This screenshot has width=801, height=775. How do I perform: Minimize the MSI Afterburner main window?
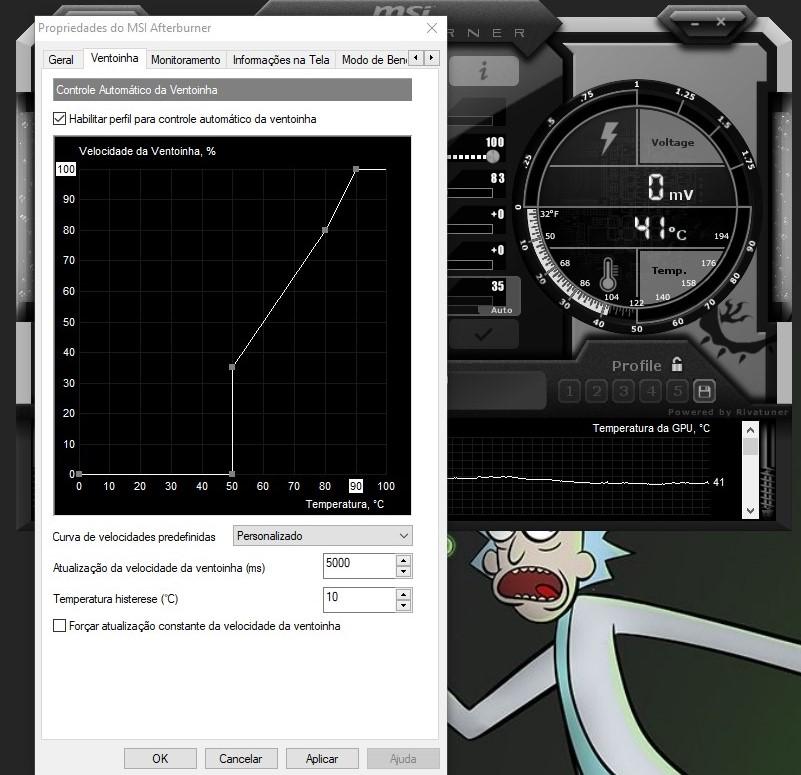tap(695, 23)
